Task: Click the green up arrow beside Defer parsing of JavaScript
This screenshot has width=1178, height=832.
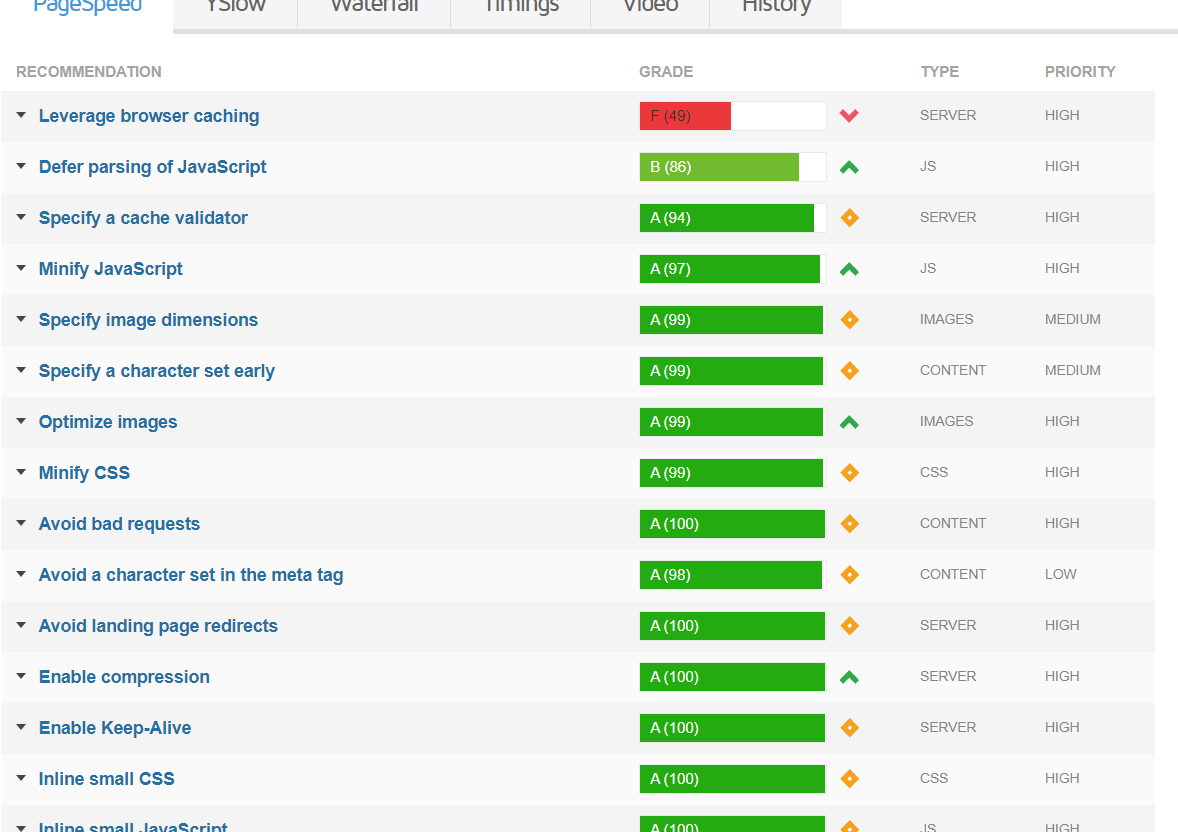Action: [849, 166]
